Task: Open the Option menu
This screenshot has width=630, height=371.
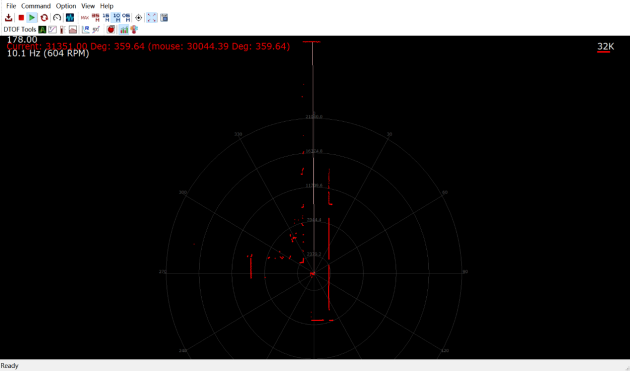Action: (66, 6)
